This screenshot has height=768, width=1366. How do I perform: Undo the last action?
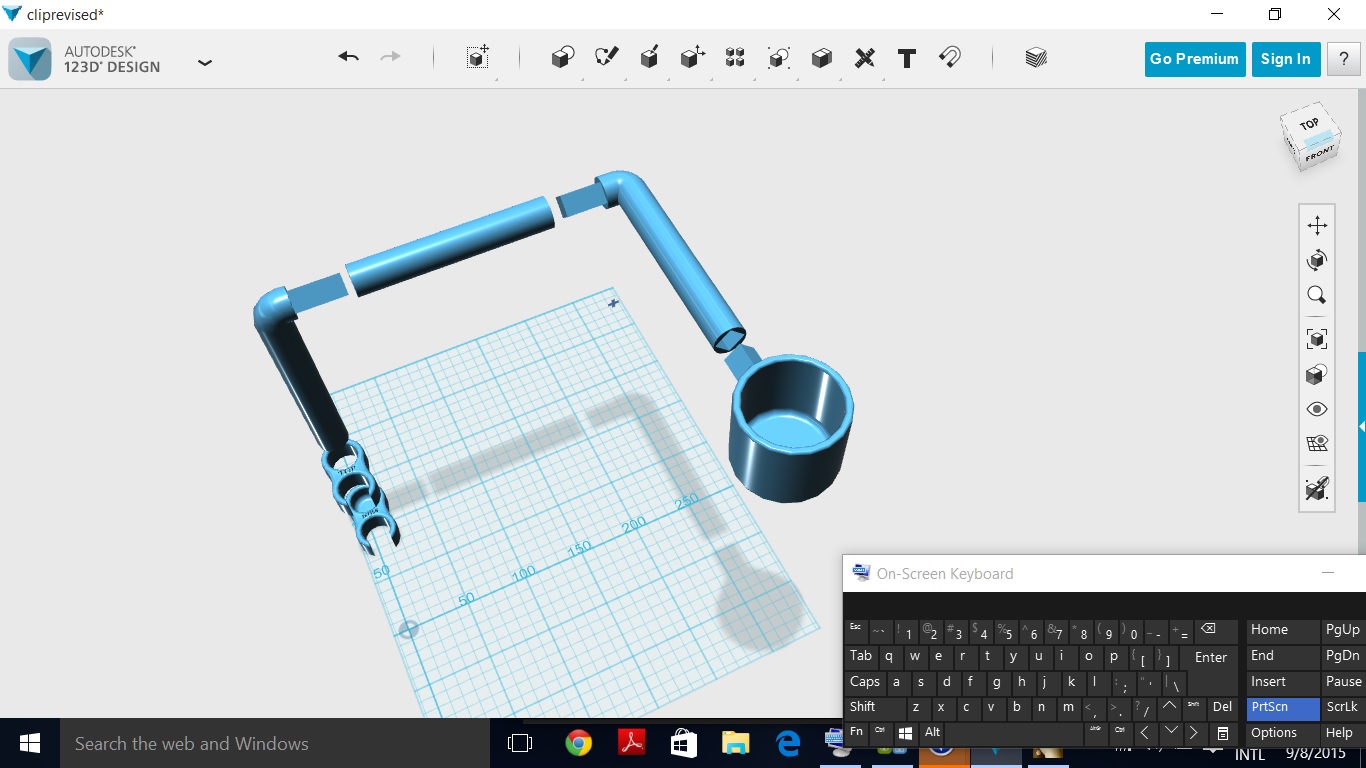tap(349, 57)
